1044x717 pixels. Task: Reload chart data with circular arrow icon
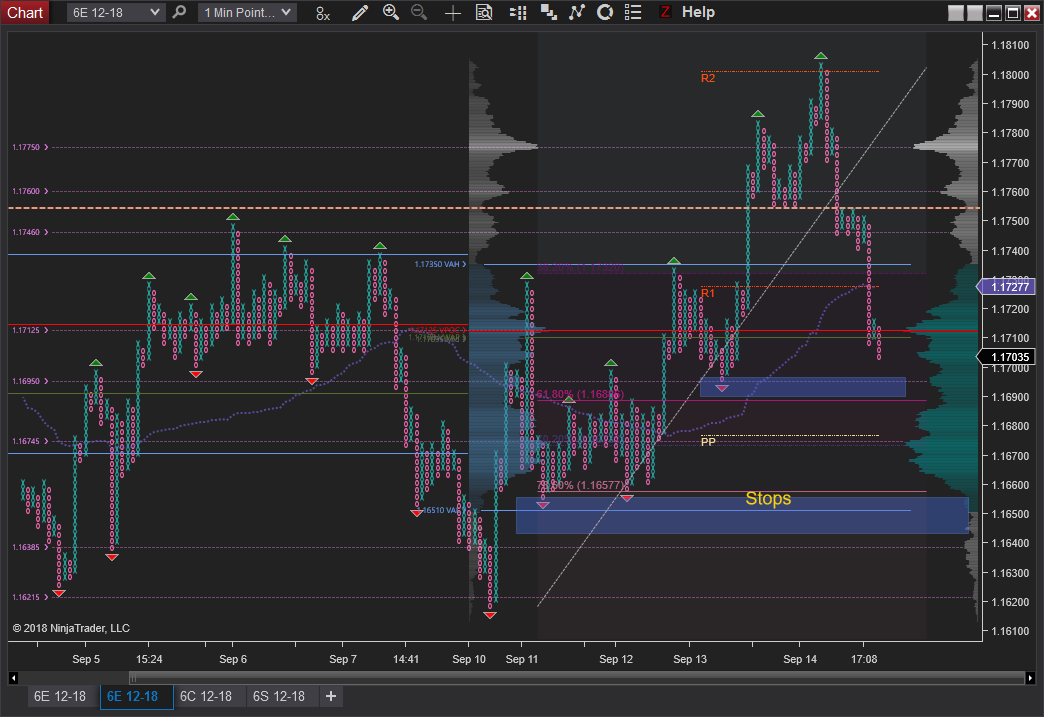605,12
